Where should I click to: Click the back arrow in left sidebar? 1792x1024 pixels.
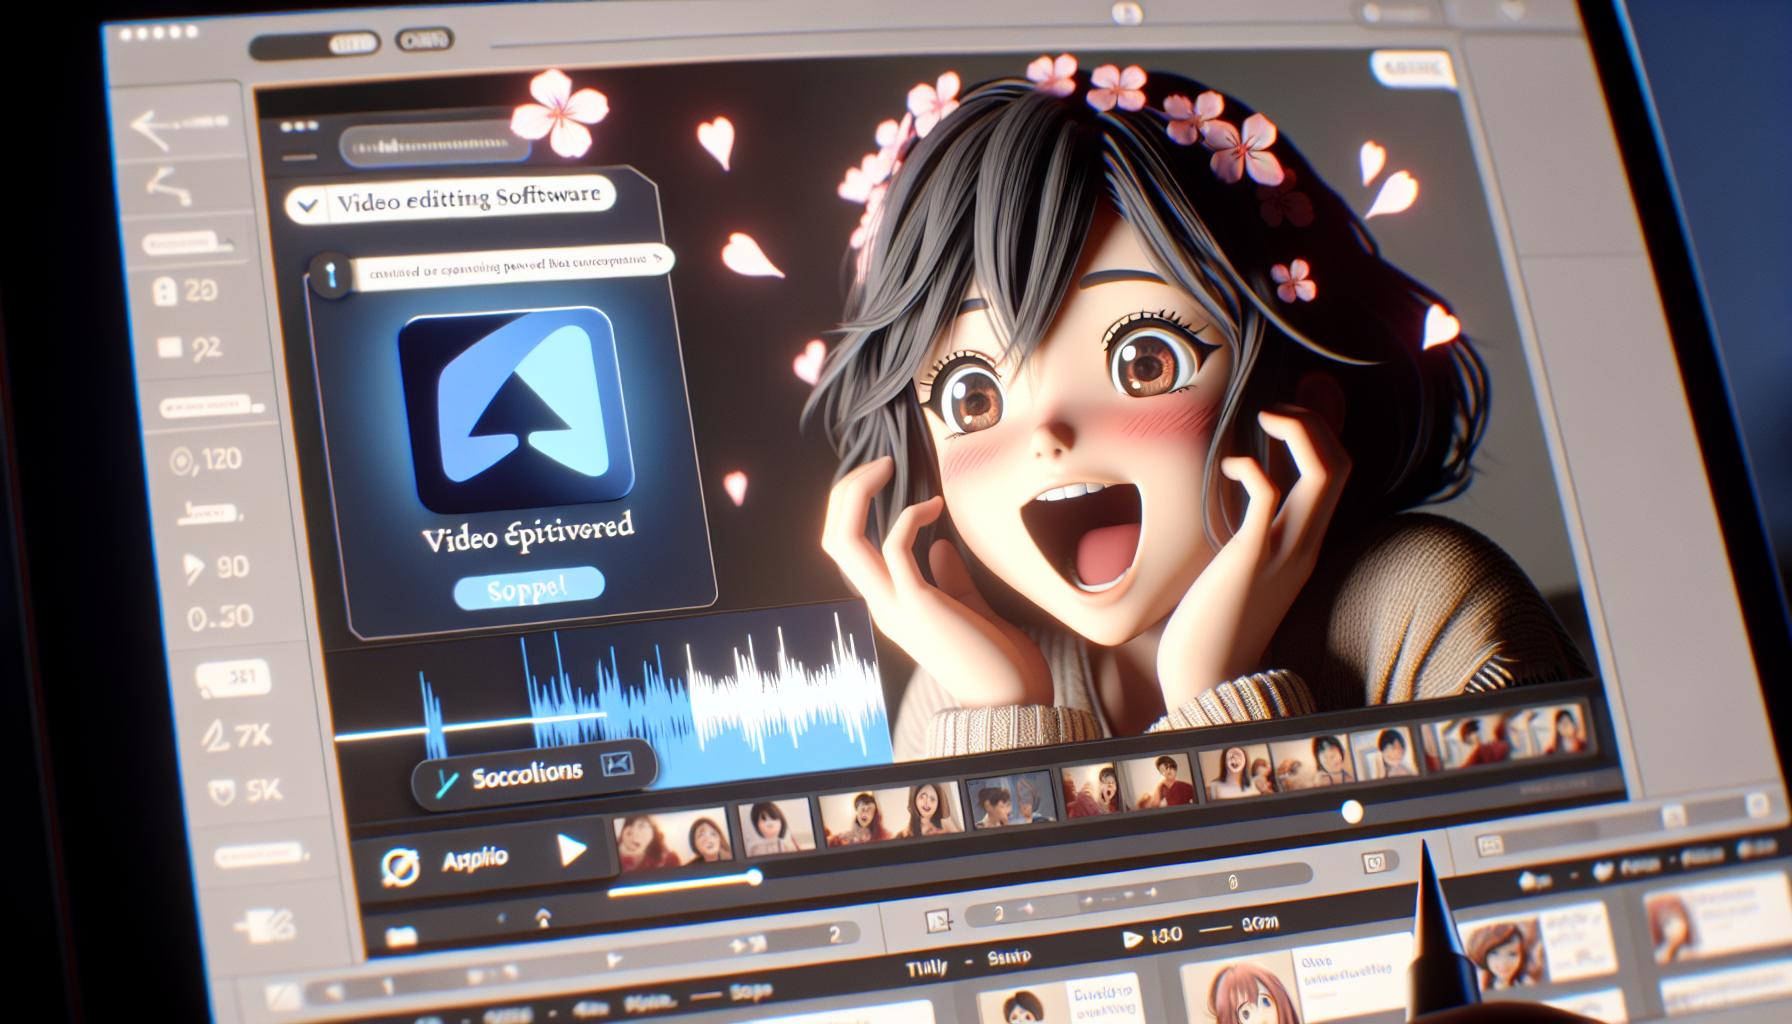point(150,128)
